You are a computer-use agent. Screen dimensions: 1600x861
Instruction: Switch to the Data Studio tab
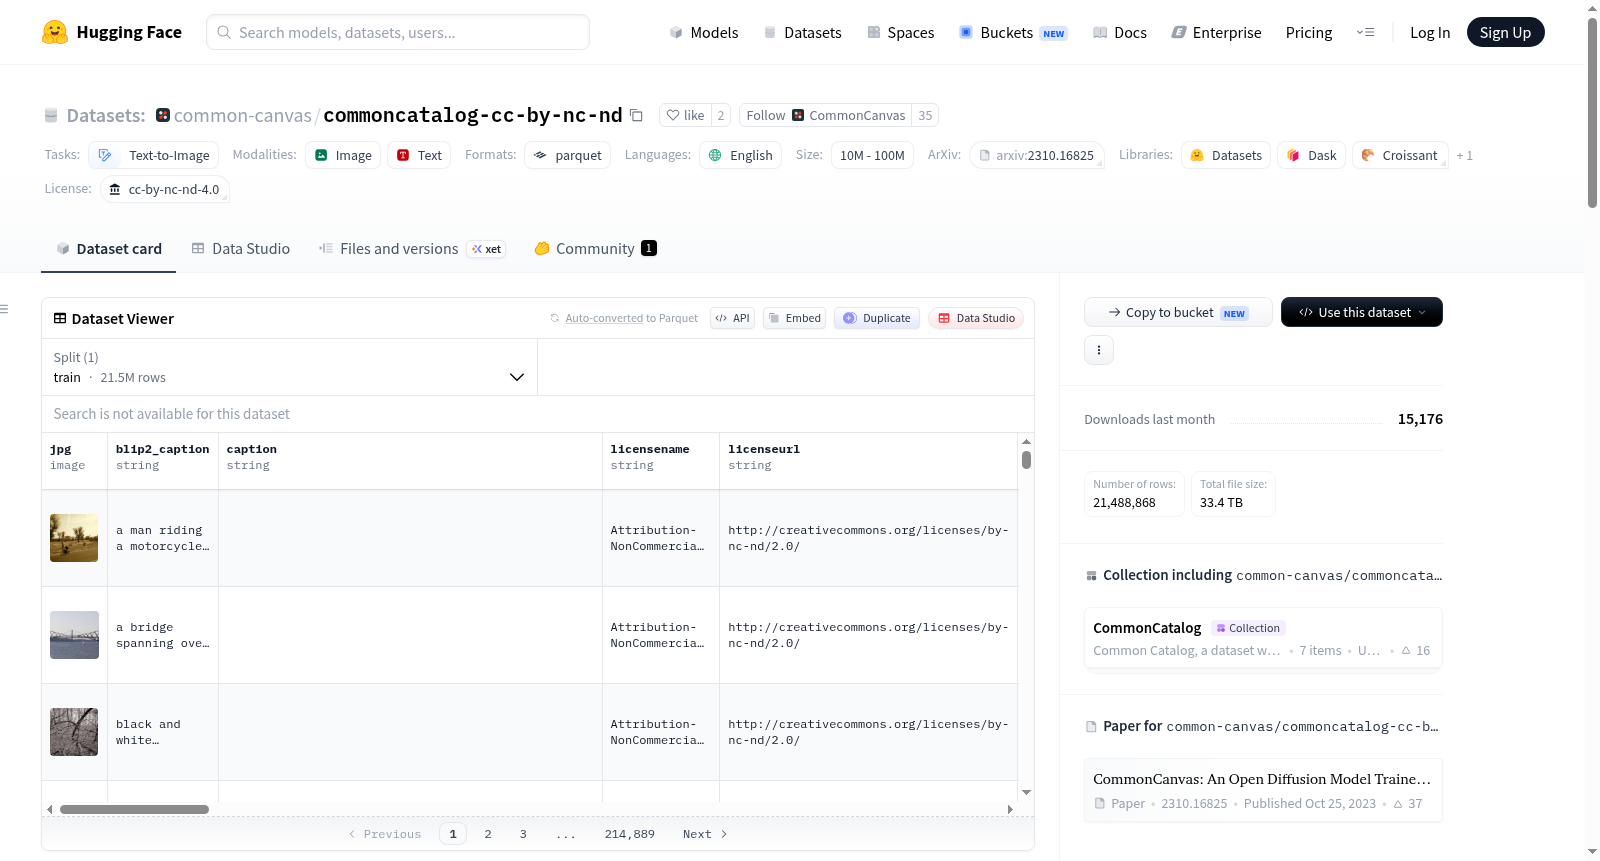[x=241, y=248]
